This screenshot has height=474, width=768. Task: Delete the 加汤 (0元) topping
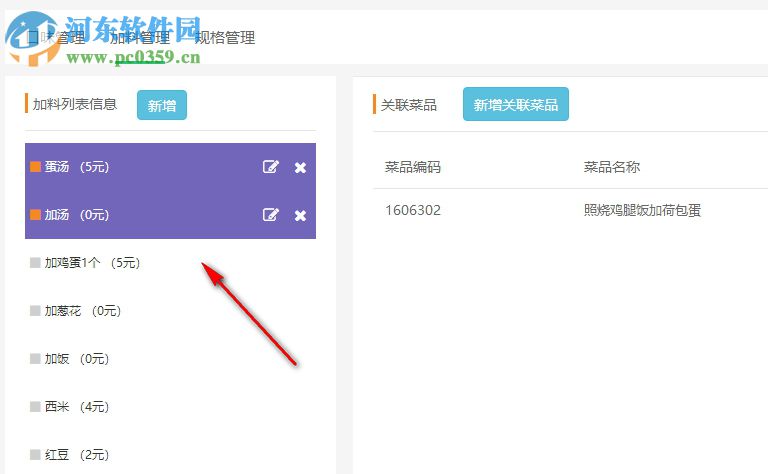point(300,215)
